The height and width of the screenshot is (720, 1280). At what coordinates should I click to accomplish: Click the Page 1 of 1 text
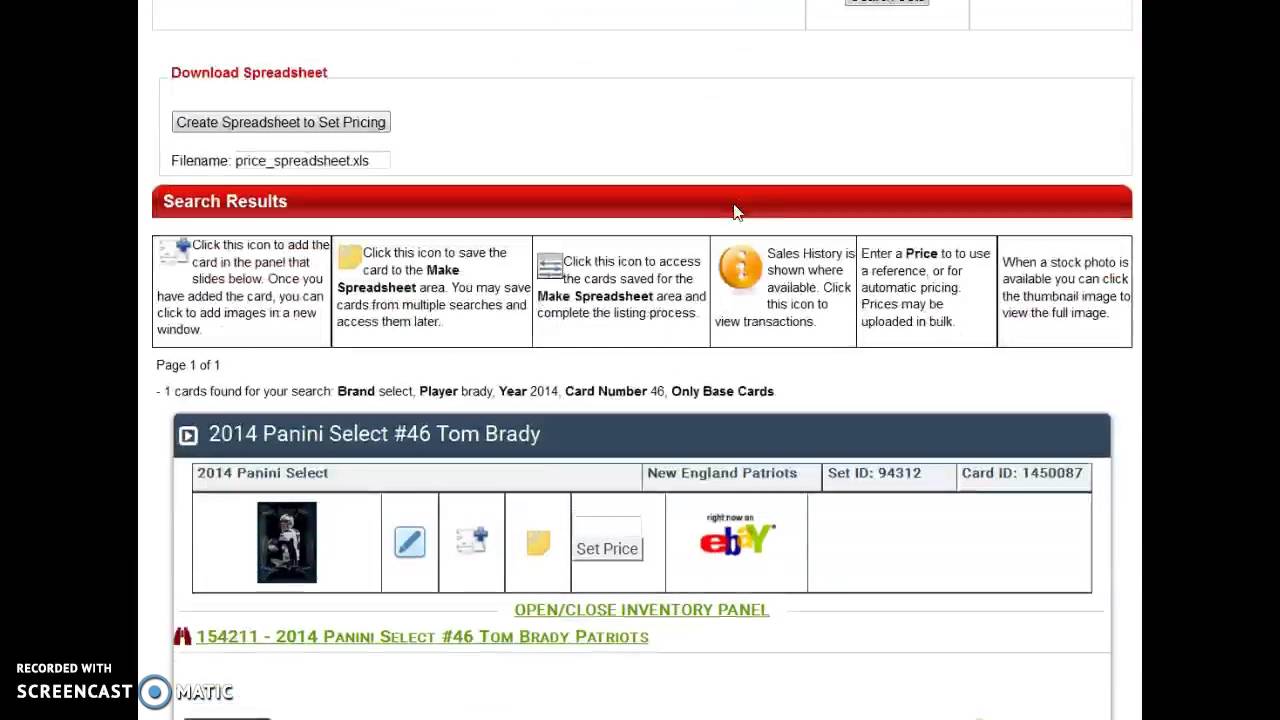click(x=188, y=365)
